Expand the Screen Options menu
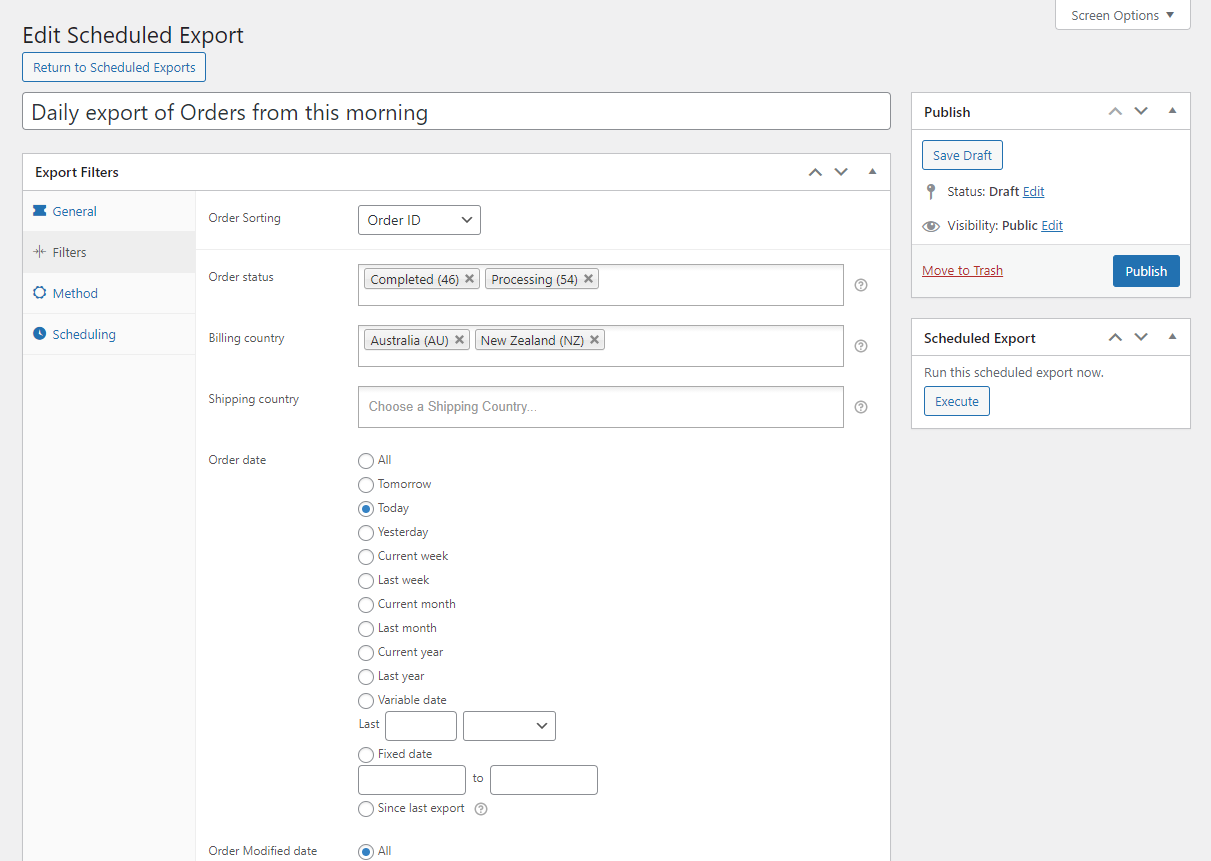Image resolution: width=1211 pixels, height=861 pixels. [1122, 15]
